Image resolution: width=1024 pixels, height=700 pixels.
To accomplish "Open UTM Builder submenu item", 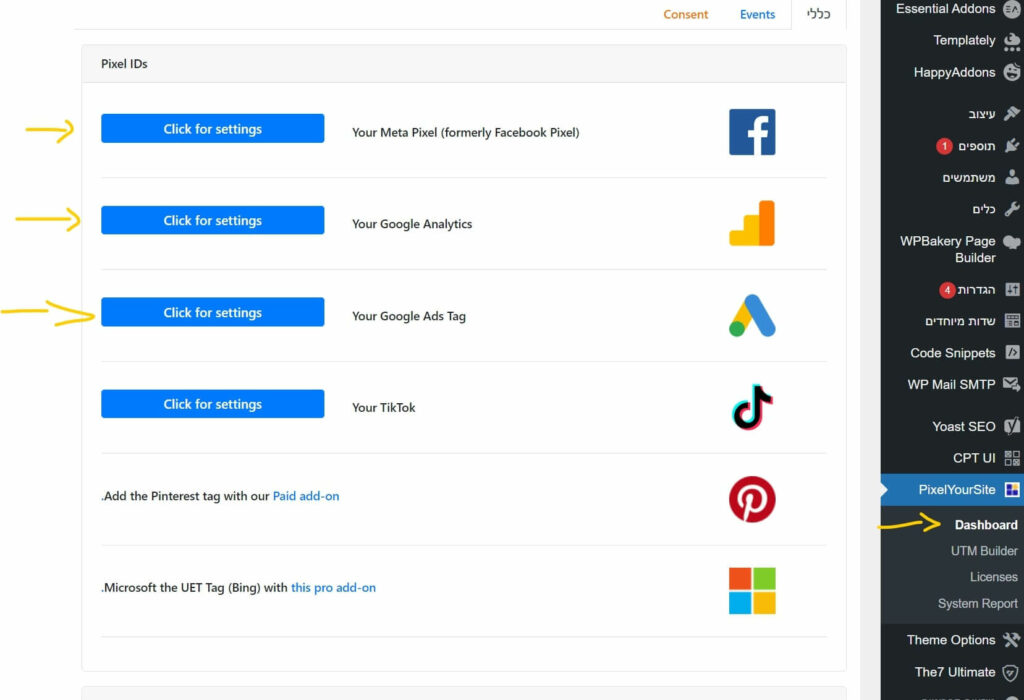I will coord(984,550).
